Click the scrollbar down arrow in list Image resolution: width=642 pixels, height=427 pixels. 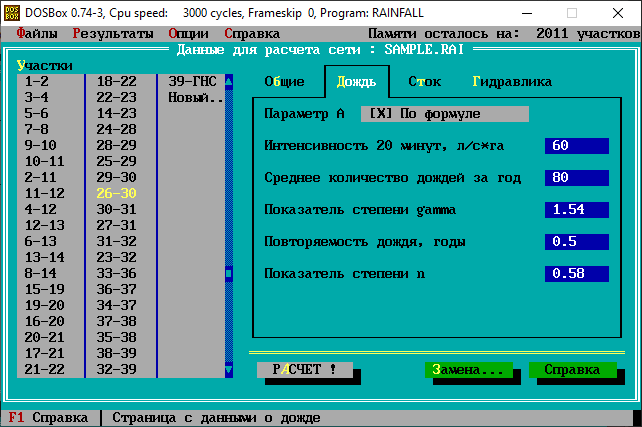point(228,369)
